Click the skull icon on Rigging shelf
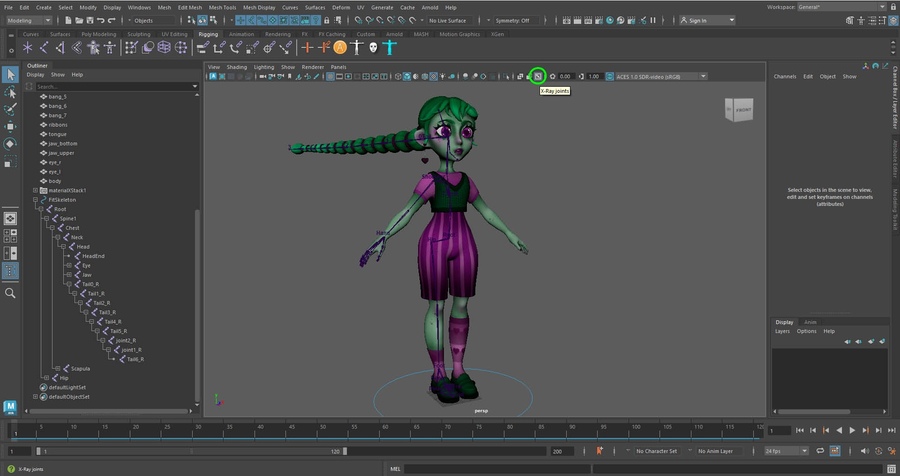The image size is (900, 476). (373, 47)
